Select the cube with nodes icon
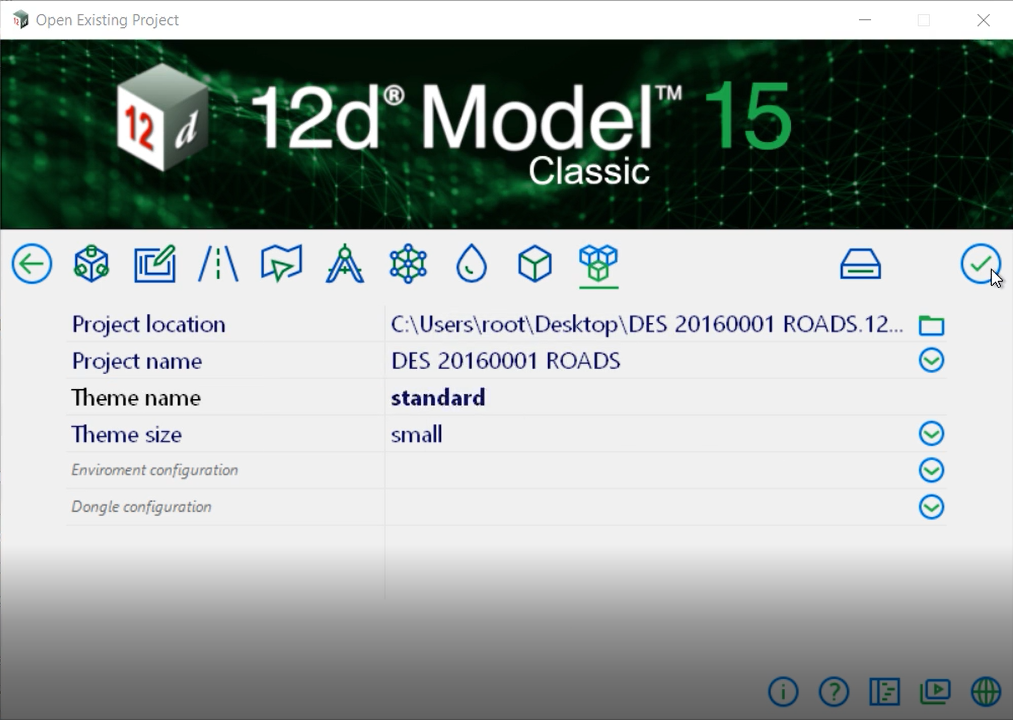1013x720 pixels. (x=91, y=264)
